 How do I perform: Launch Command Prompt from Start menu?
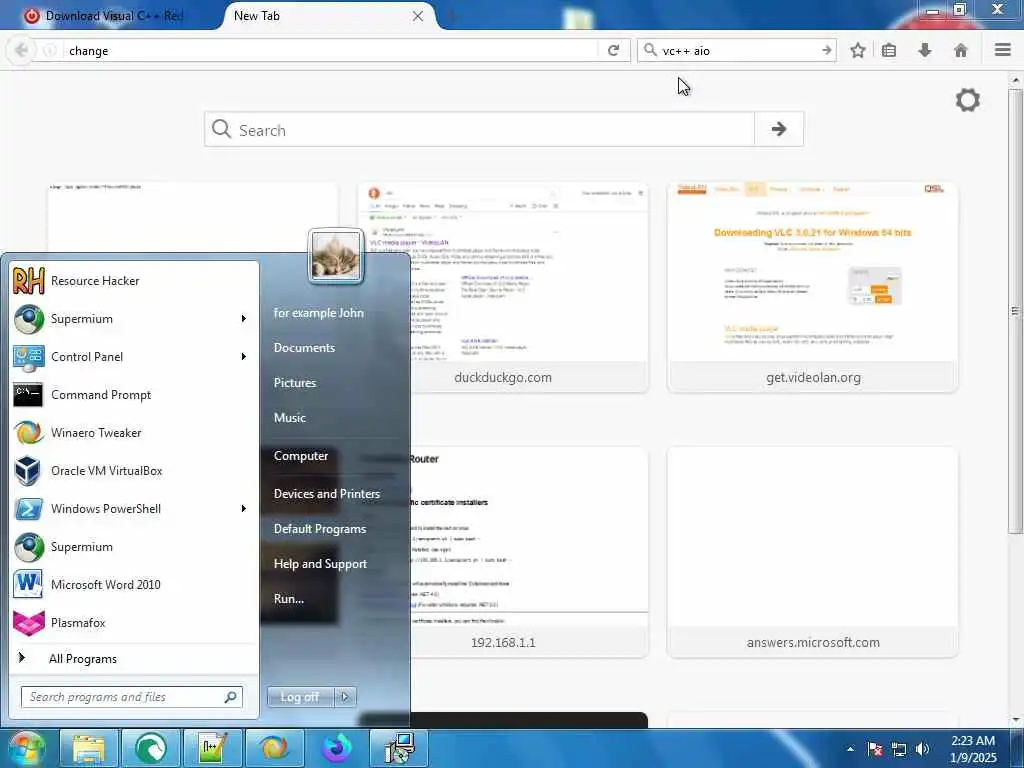(134, 394)
